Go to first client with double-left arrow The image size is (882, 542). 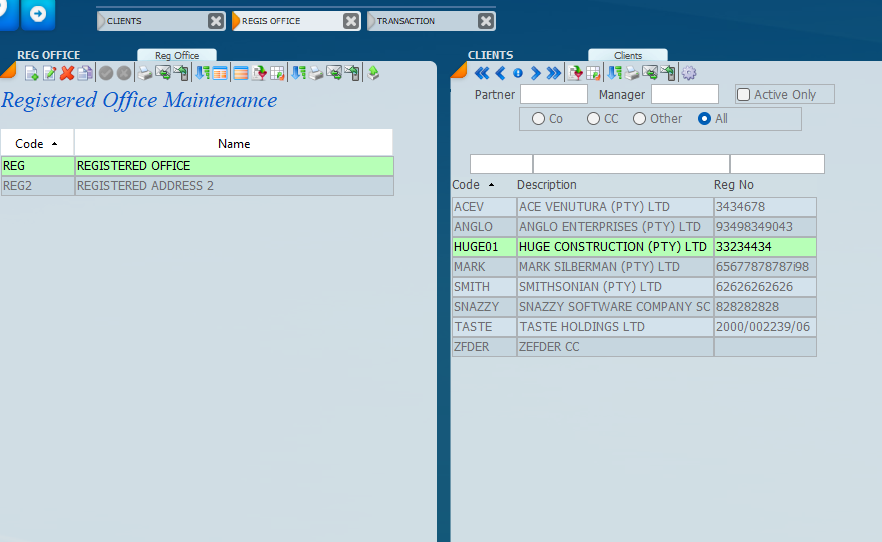click(x=481, y=73)
